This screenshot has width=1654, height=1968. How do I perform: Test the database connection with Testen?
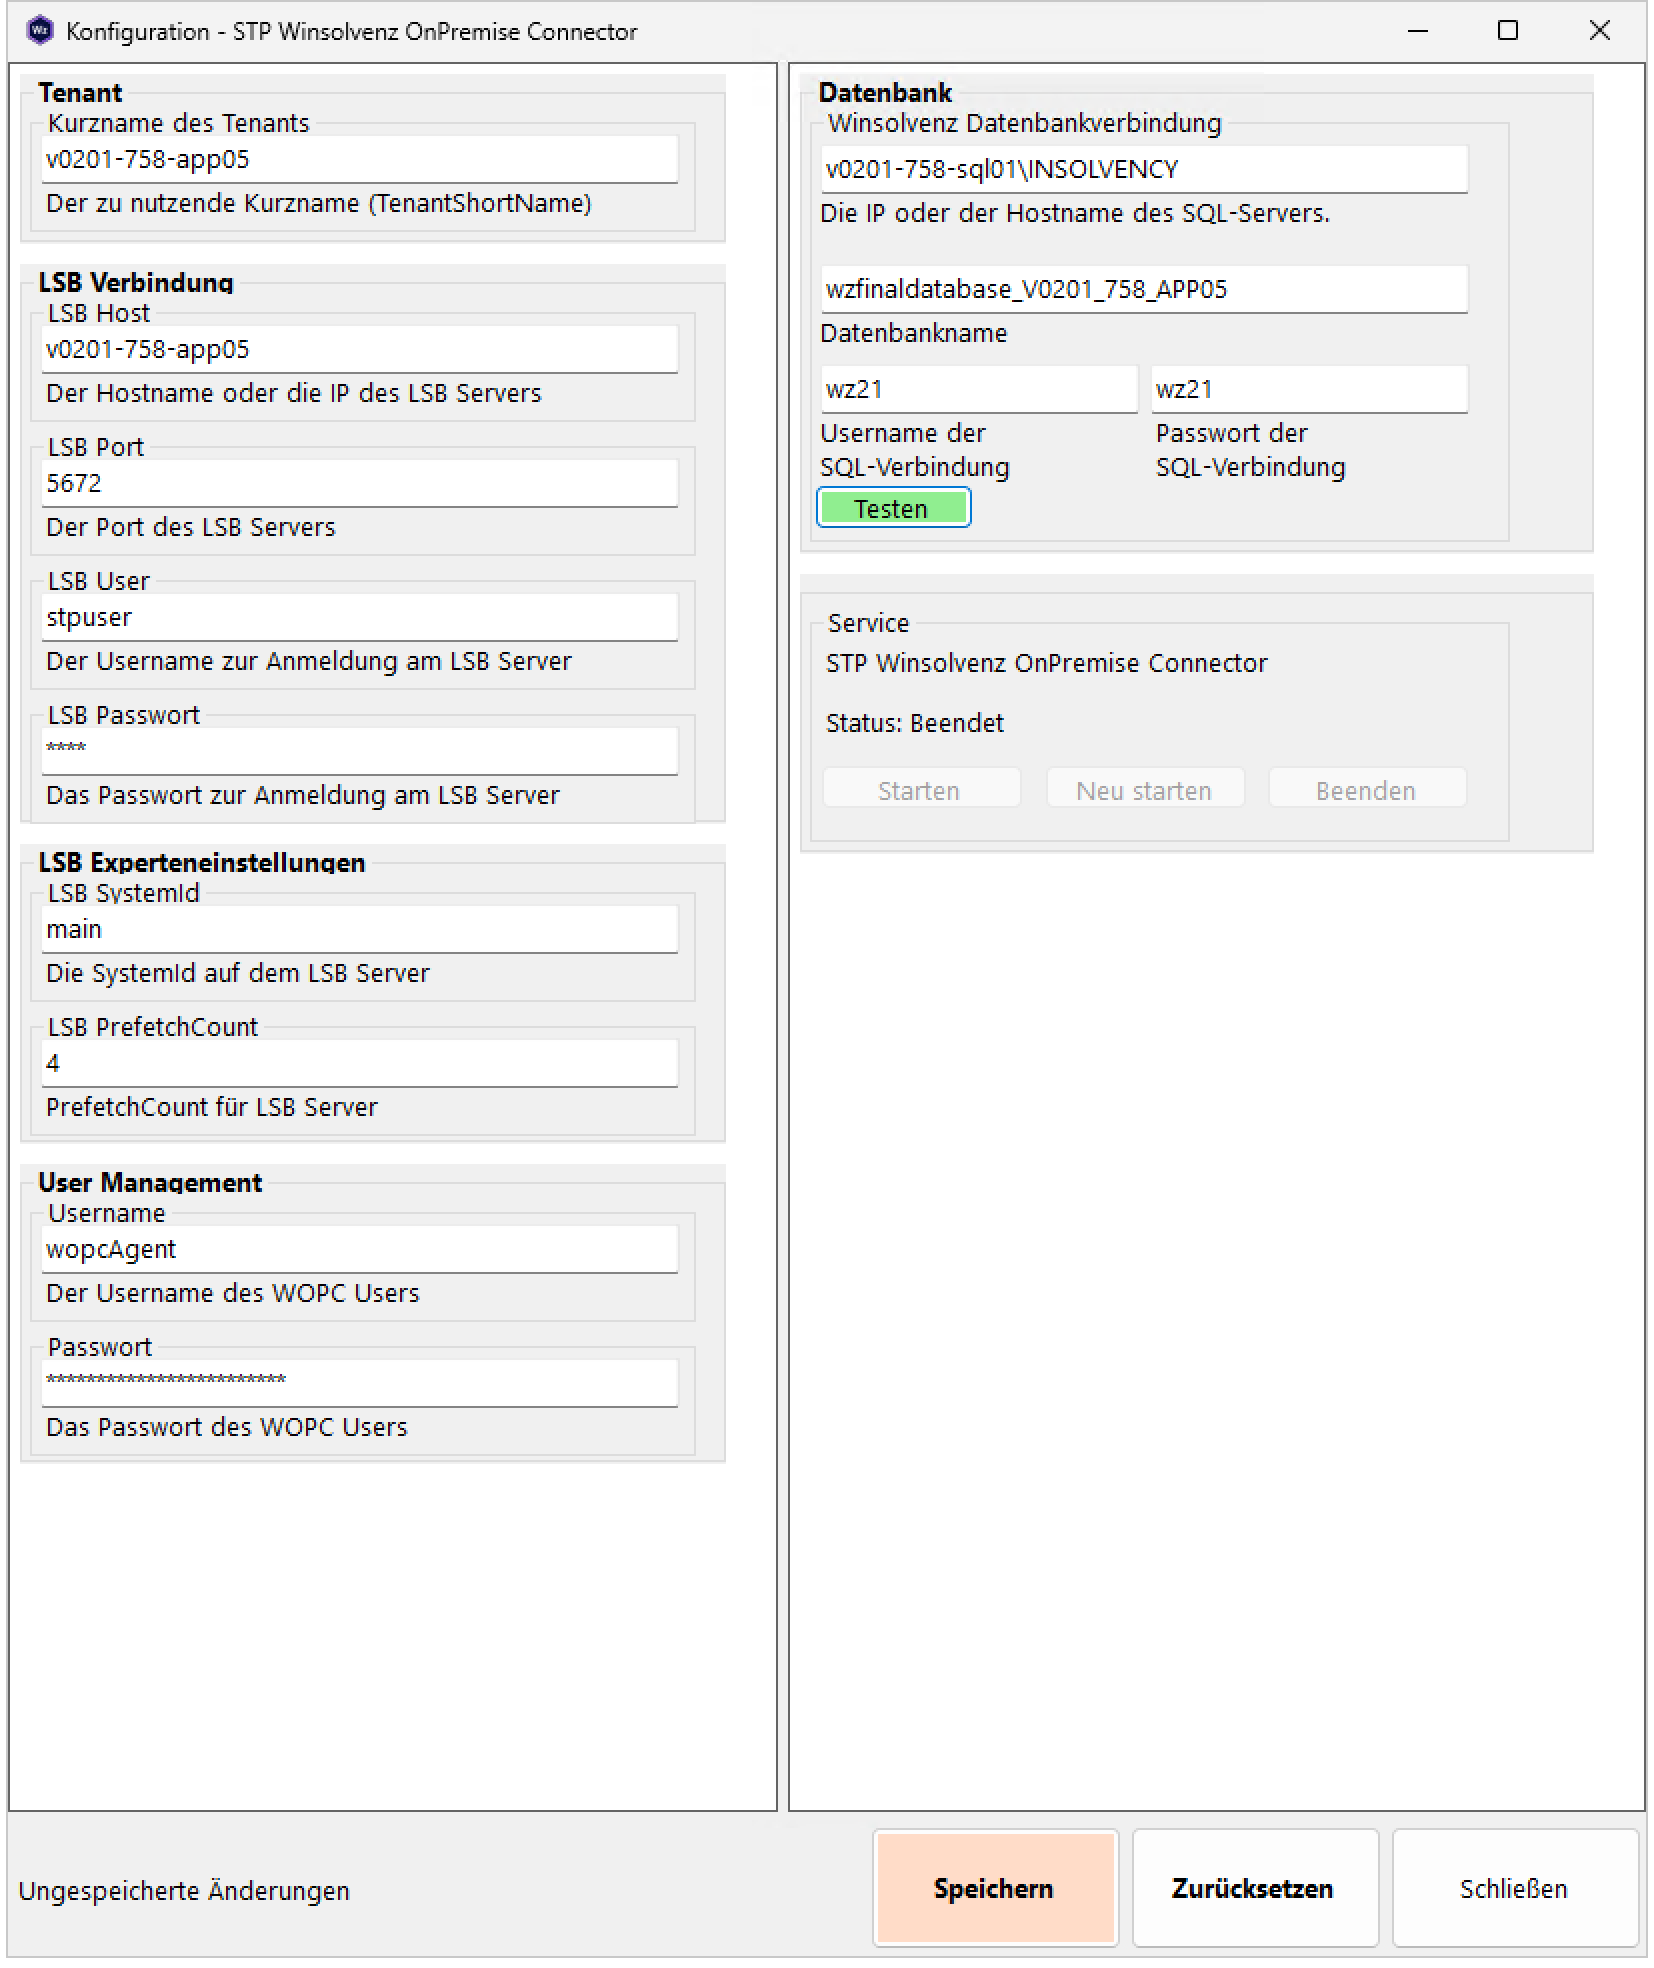pos(893,508)
